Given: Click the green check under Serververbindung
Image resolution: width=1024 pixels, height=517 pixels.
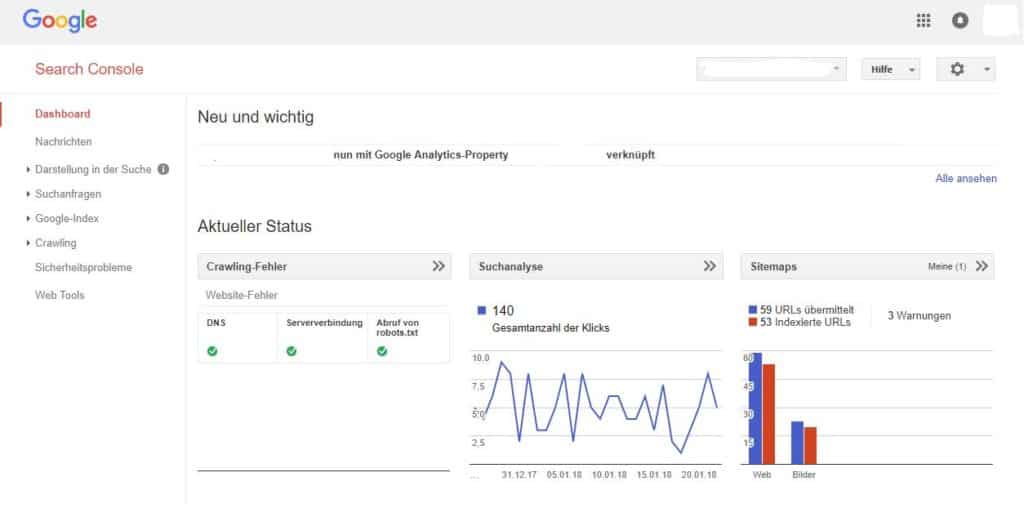Looking at the screenshot, I should click(291, 351).
